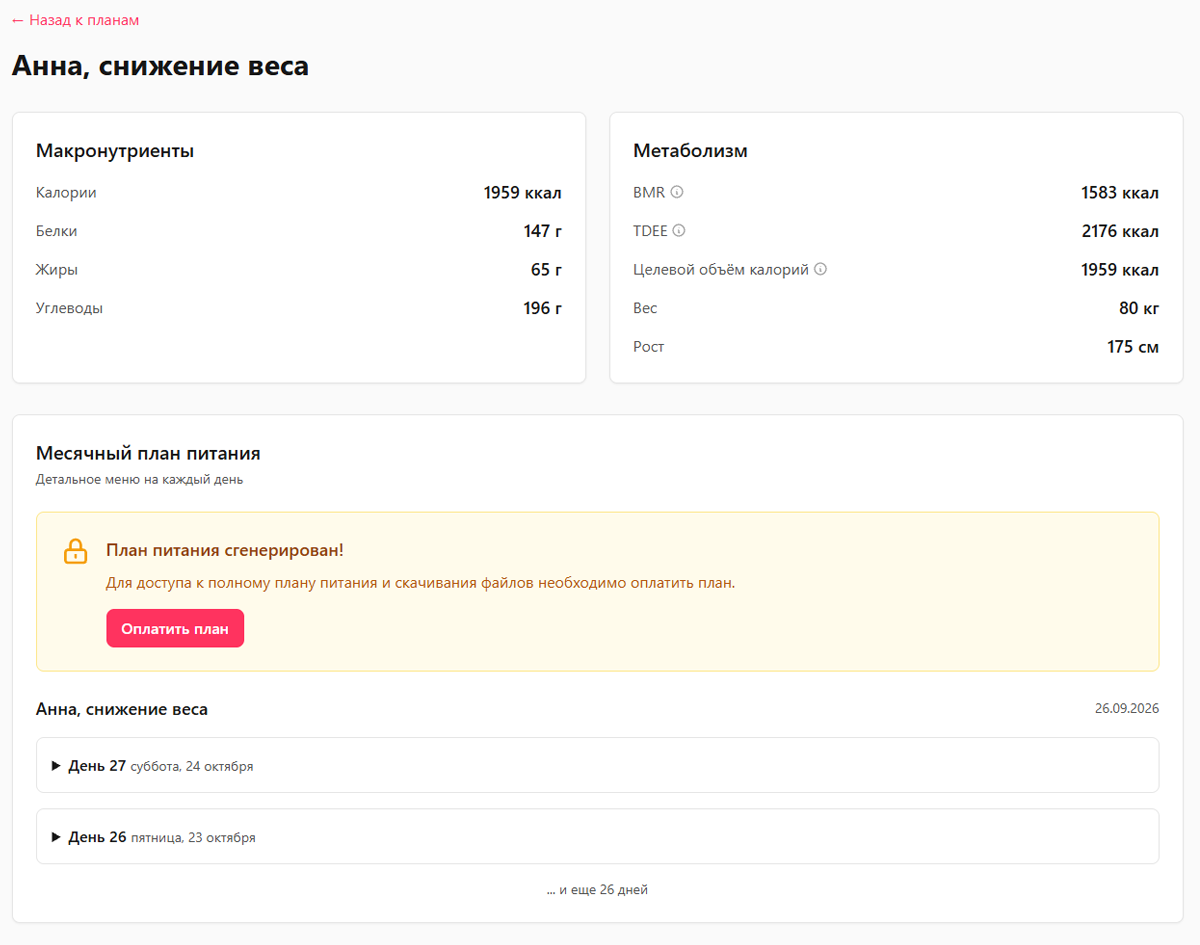Screen dimensions: 1200x945
Task: Open the День 27 суббота, 24 октября row
Action: 597,765
